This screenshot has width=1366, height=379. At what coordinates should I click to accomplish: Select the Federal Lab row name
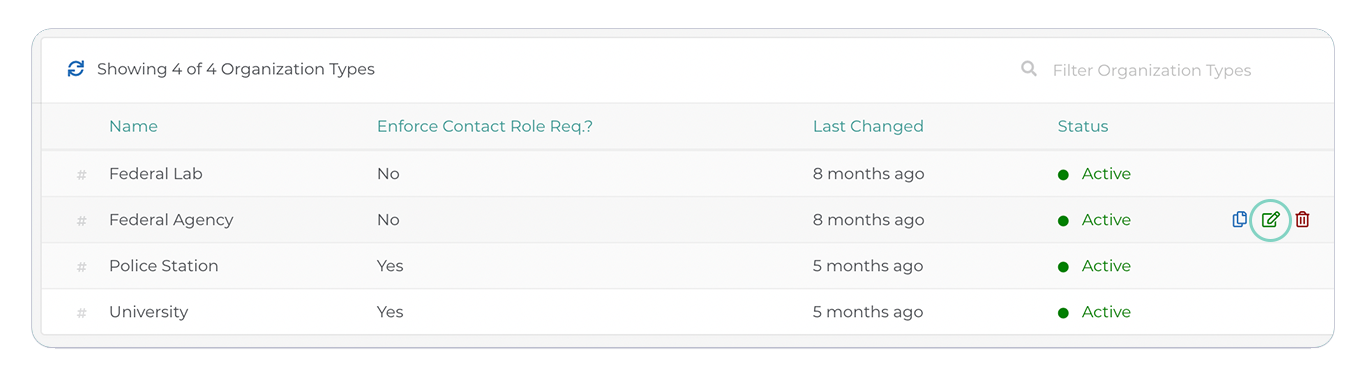tap(156, 174)
